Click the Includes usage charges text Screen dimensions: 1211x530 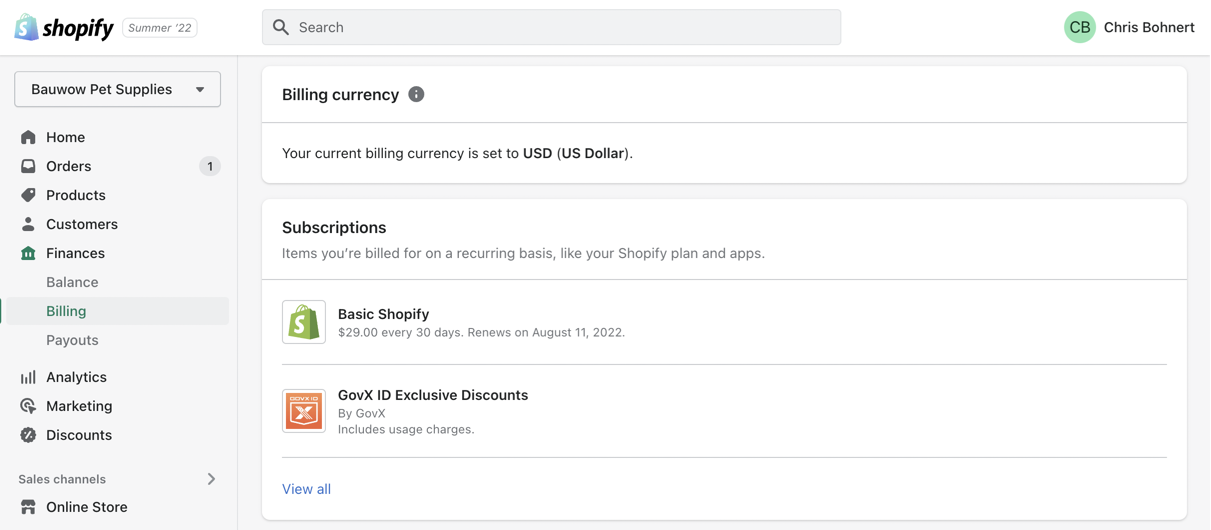[406, 429]
